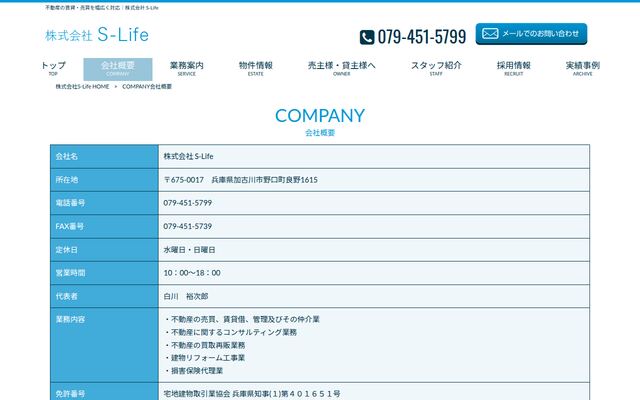The width and height of the screenshot is (640, 400).
Task: Click 株式会社 S-Life table value
Action: [188, 156]
